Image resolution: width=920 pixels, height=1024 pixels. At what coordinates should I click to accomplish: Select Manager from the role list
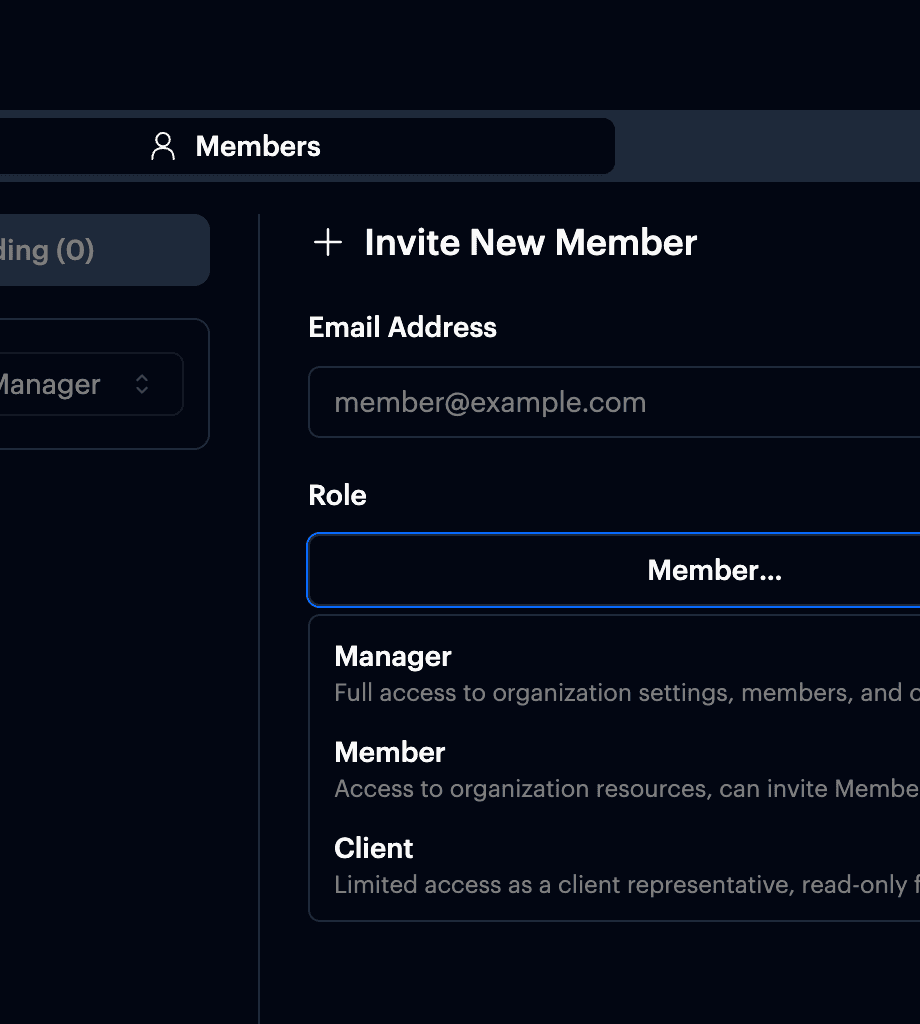coord(392,656)
